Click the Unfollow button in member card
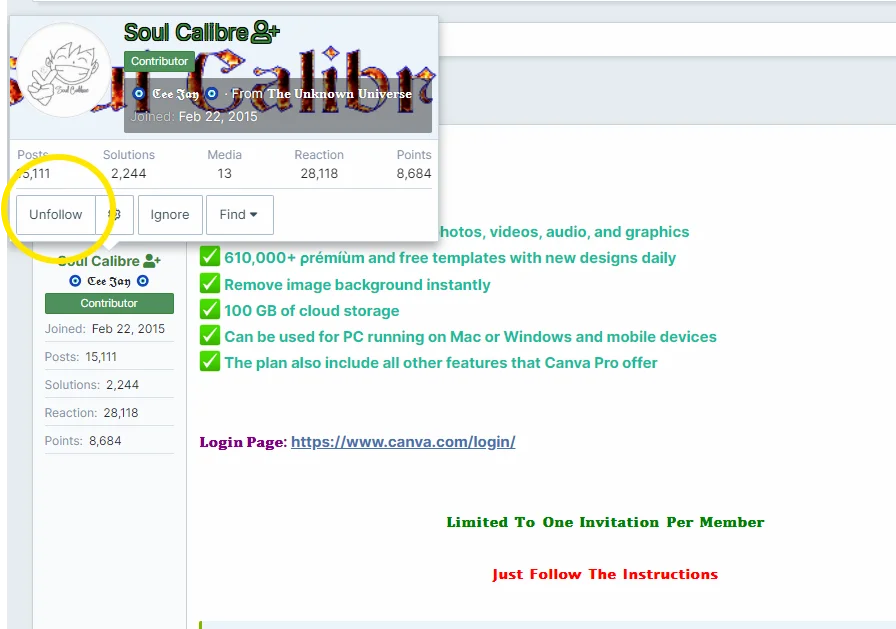The image size is (896, 629). 55,215
